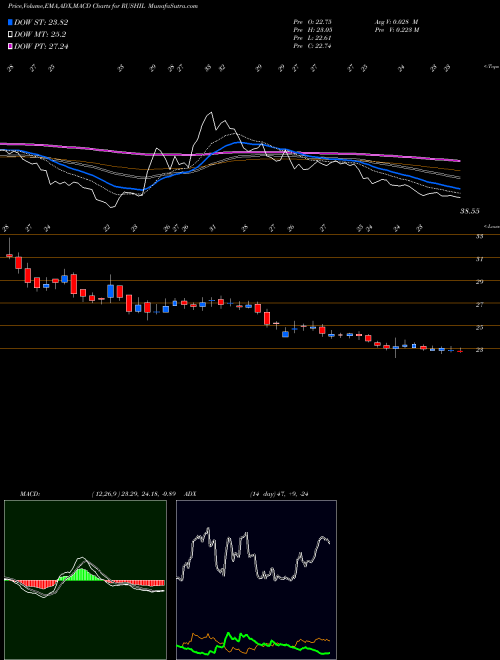Click the Pre L: 22.61 value

click(312, 38)
